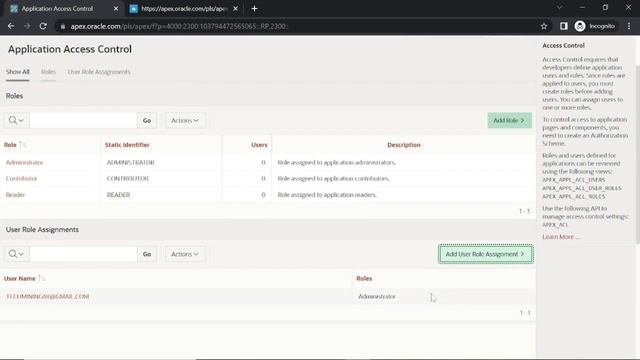The image size is (640, 360).
Task: Click the Users column header
Action: [x=259, y=145]
